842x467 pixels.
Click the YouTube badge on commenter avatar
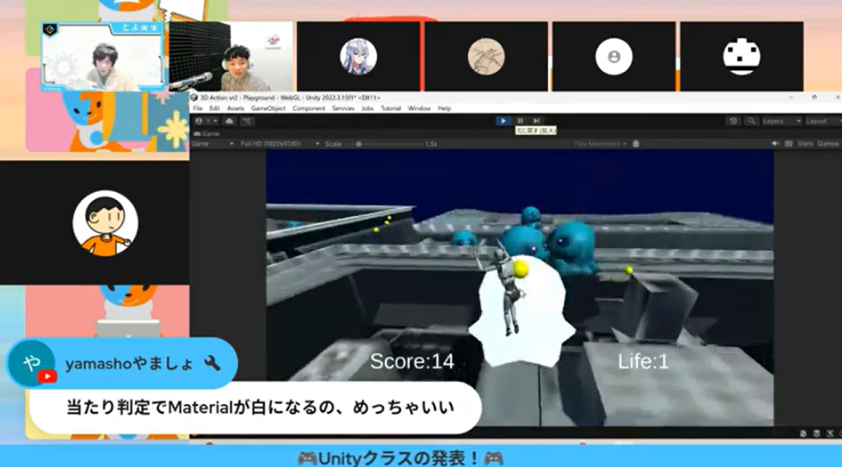pos(47,376)
